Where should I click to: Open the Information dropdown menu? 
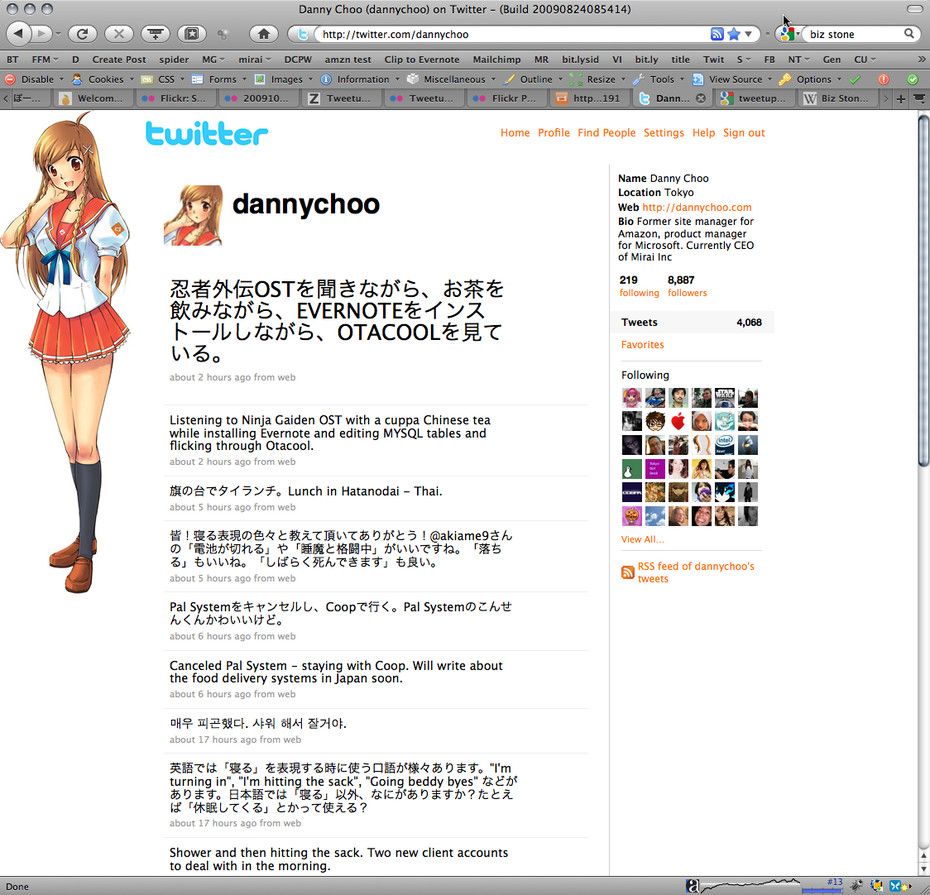click(359, 79)
